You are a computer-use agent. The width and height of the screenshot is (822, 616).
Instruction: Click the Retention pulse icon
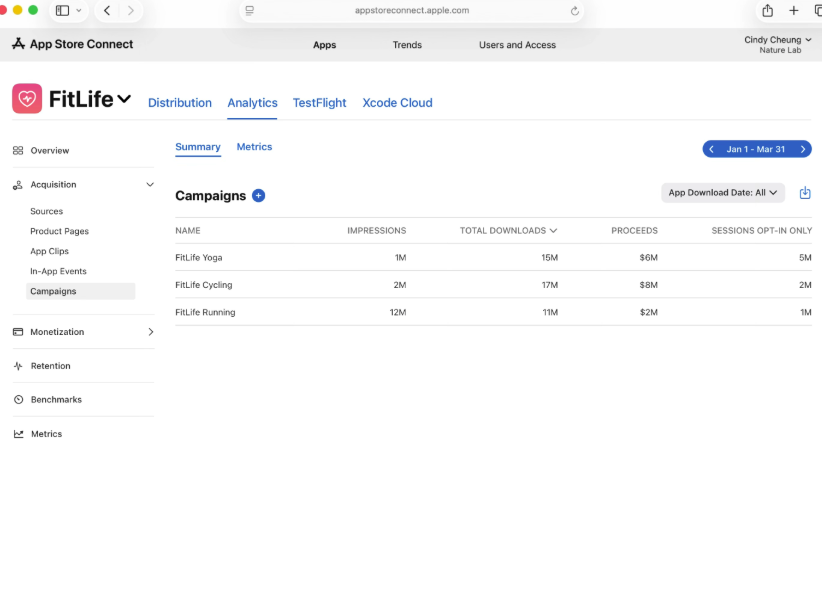click(x=18, y=366)
